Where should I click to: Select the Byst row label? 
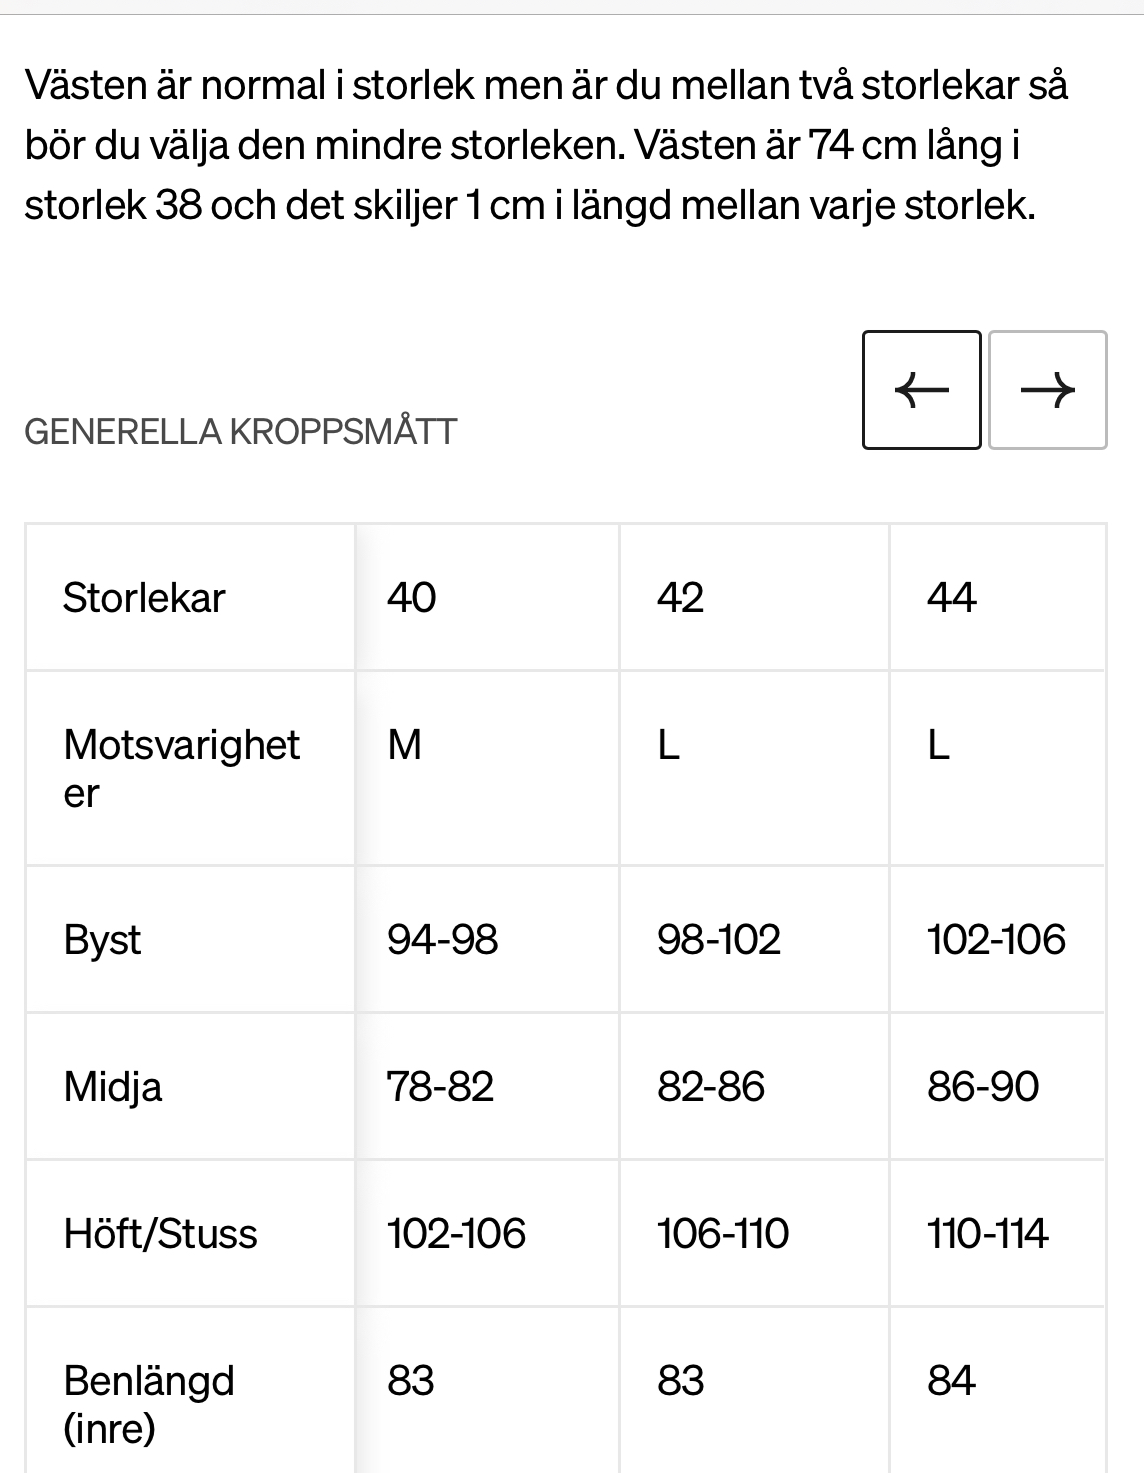102,940
